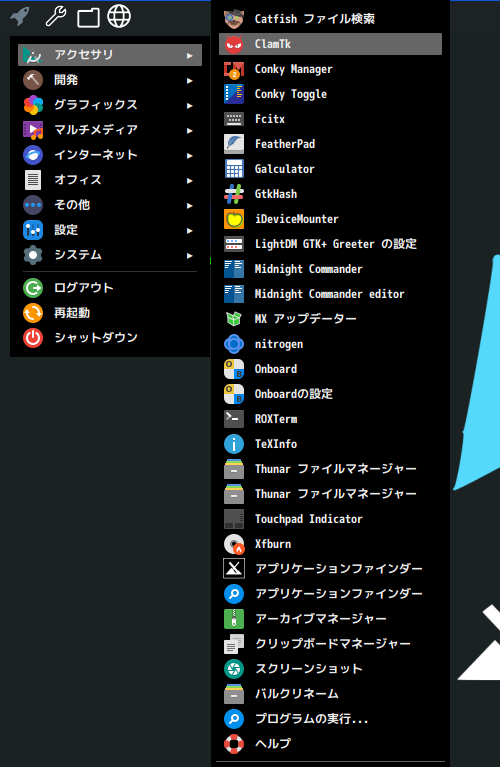Click the クリップボードマネージャー clipboard icon
This screenshot has width=500, height=767.
point(234,643)
